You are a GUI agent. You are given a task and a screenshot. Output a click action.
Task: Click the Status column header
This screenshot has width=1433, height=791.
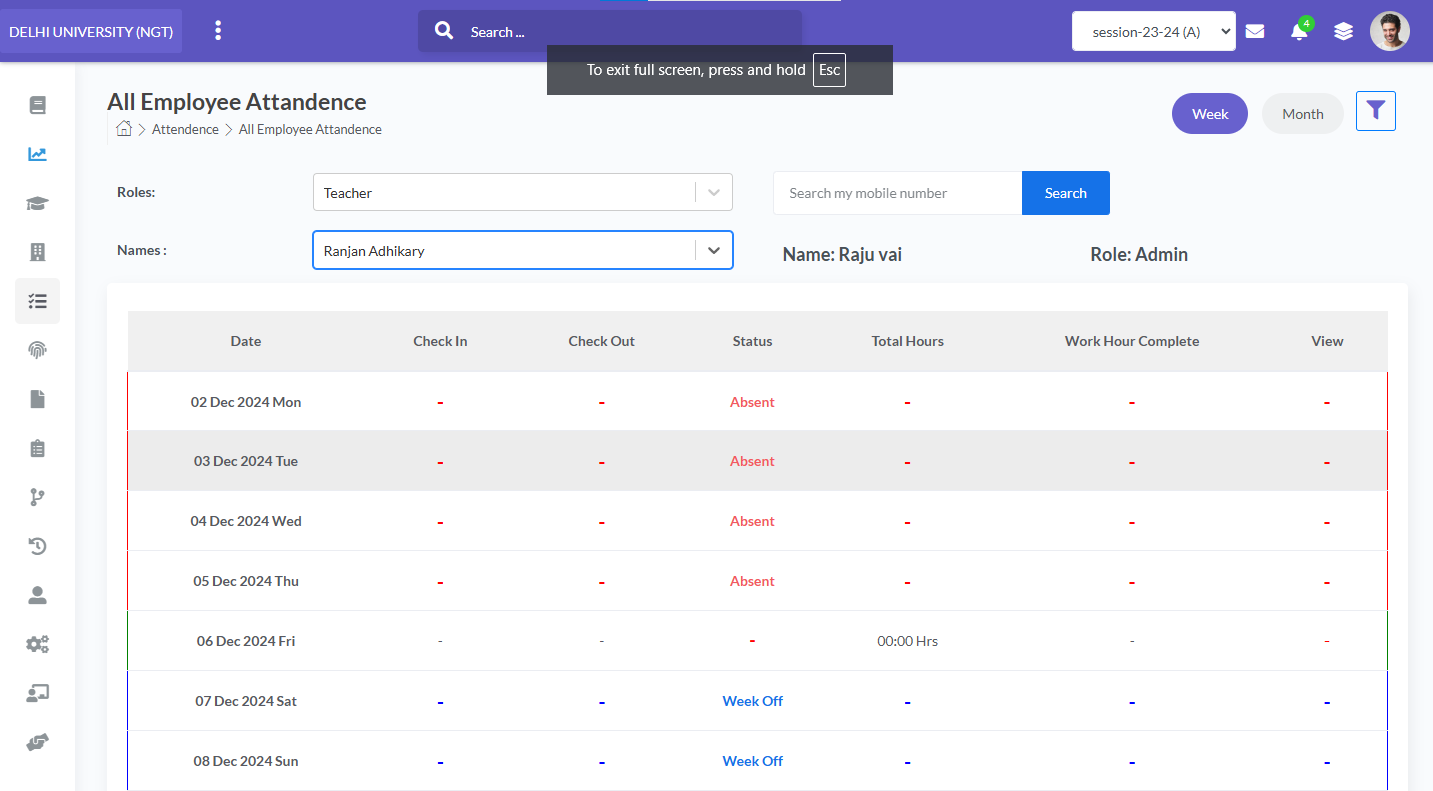coord(752,341)
